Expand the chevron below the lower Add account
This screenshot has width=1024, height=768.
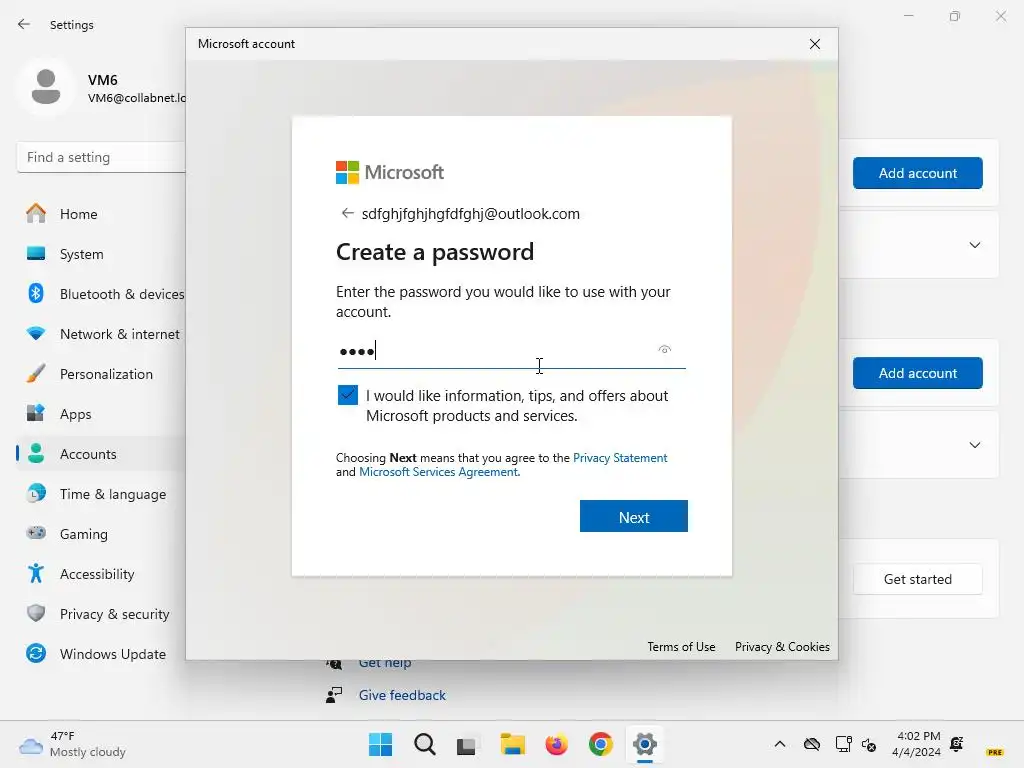(974, 445)
